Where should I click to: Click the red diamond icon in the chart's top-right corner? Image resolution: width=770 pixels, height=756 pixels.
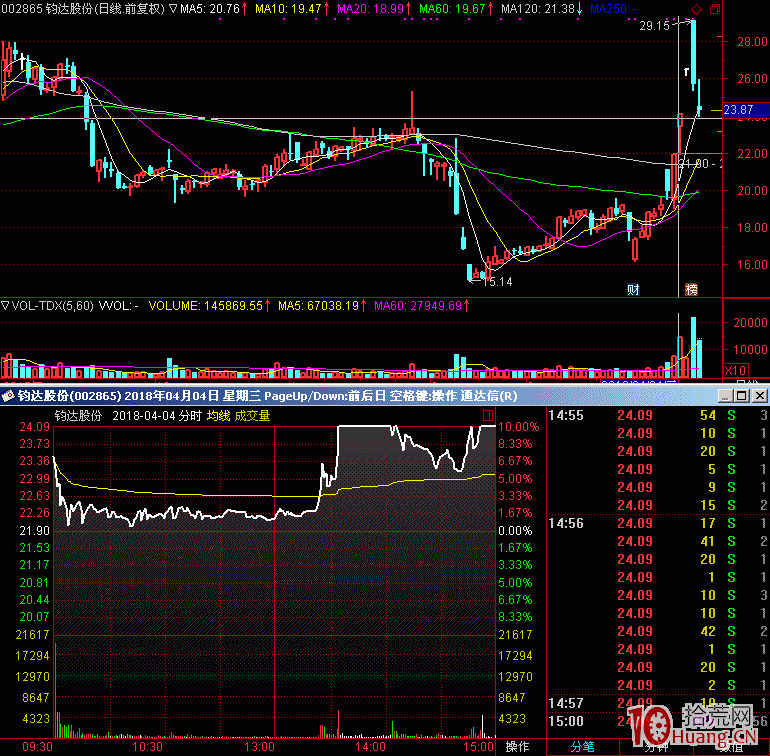[x=696, y=9]
